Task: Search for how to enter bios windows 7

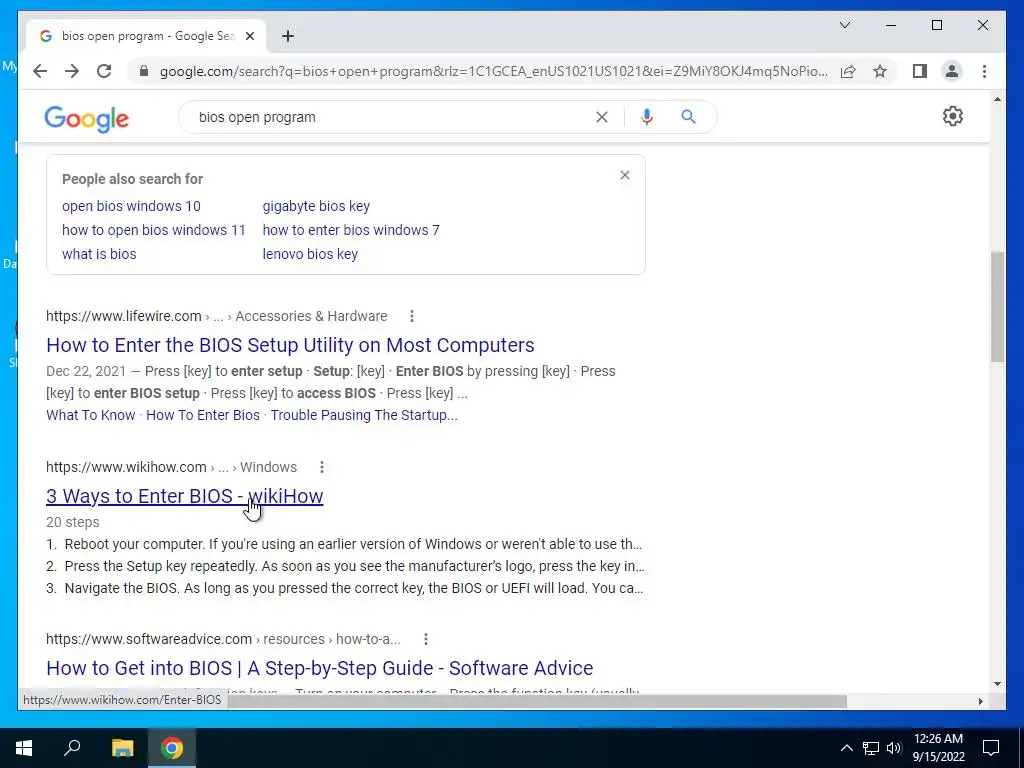Action: (351, 231)
